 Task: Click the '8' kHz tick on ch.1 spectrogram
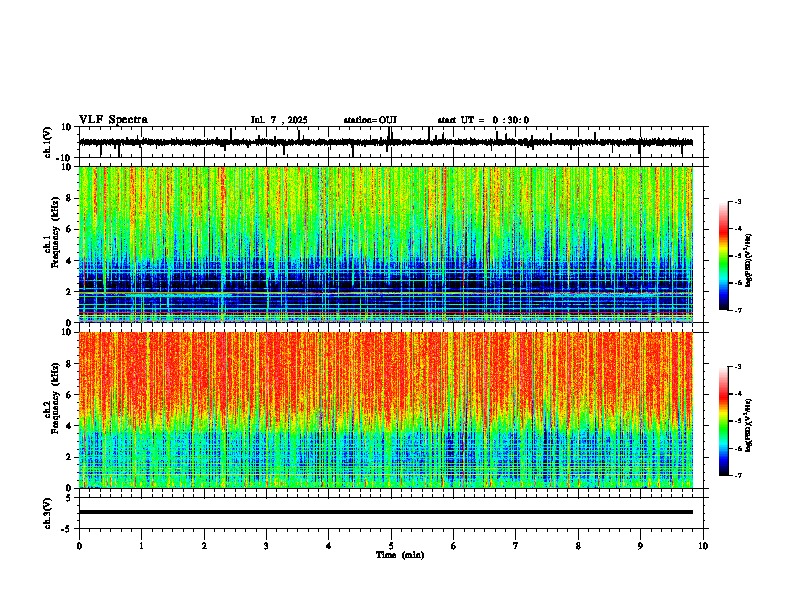[x=69, y=198]
